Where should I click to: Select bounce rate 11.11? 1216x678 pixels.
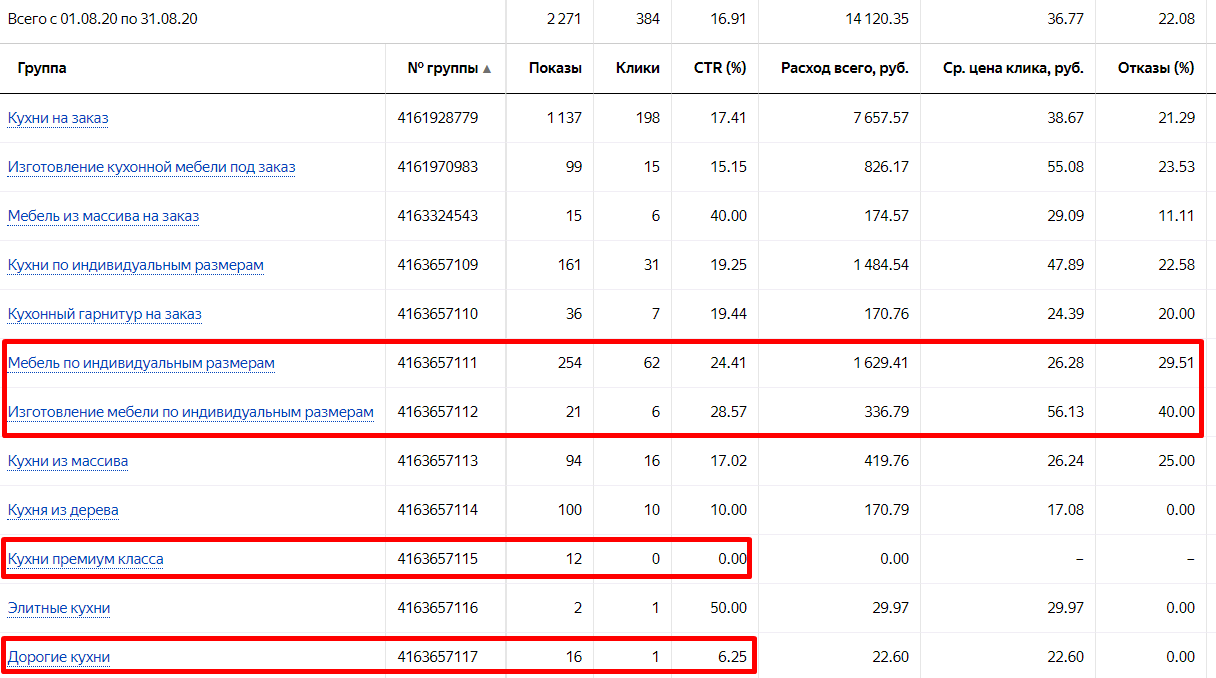pyautogui.click(x=1176, y=216)
